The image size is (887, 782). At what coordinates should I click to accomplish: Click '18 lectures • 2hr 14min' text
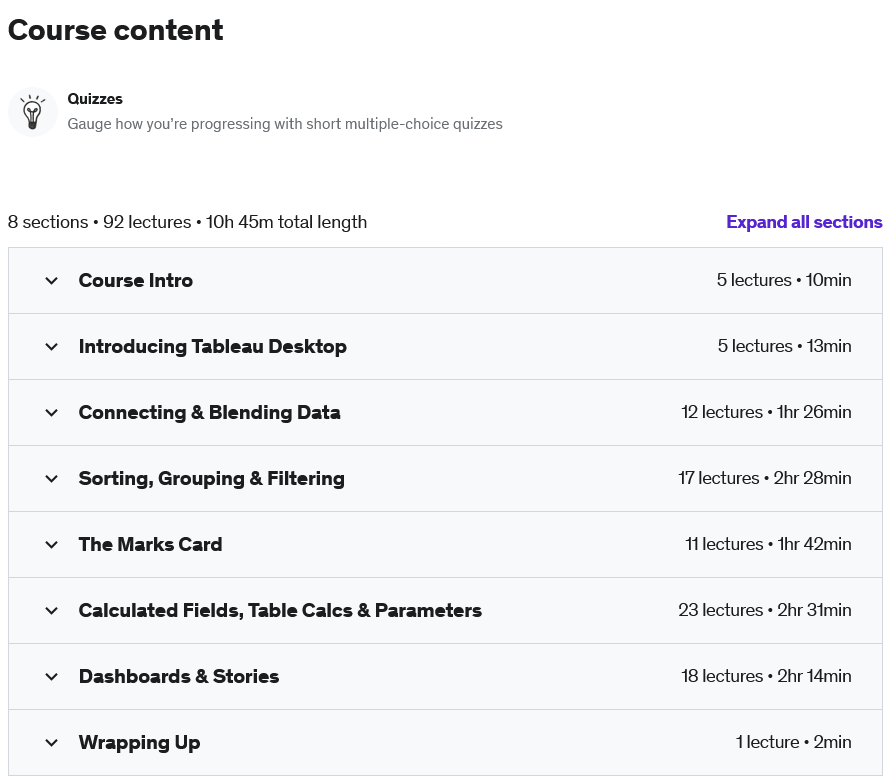point(767,676)
